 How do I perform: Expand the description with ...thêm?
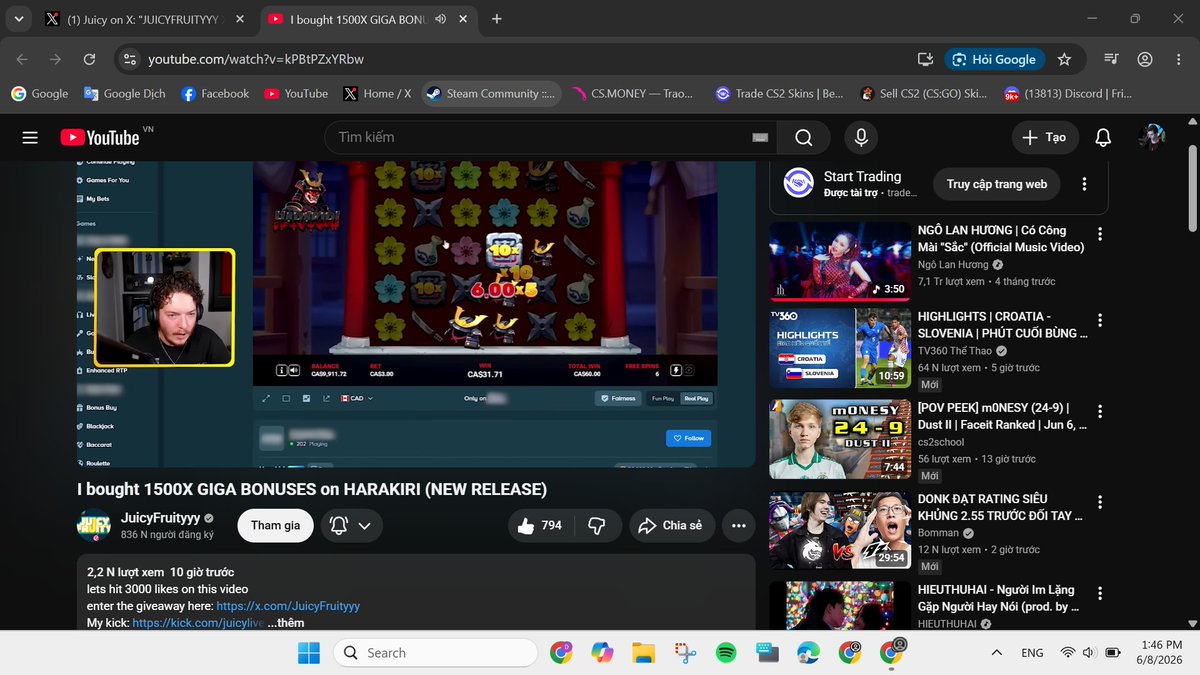point(285,622)
